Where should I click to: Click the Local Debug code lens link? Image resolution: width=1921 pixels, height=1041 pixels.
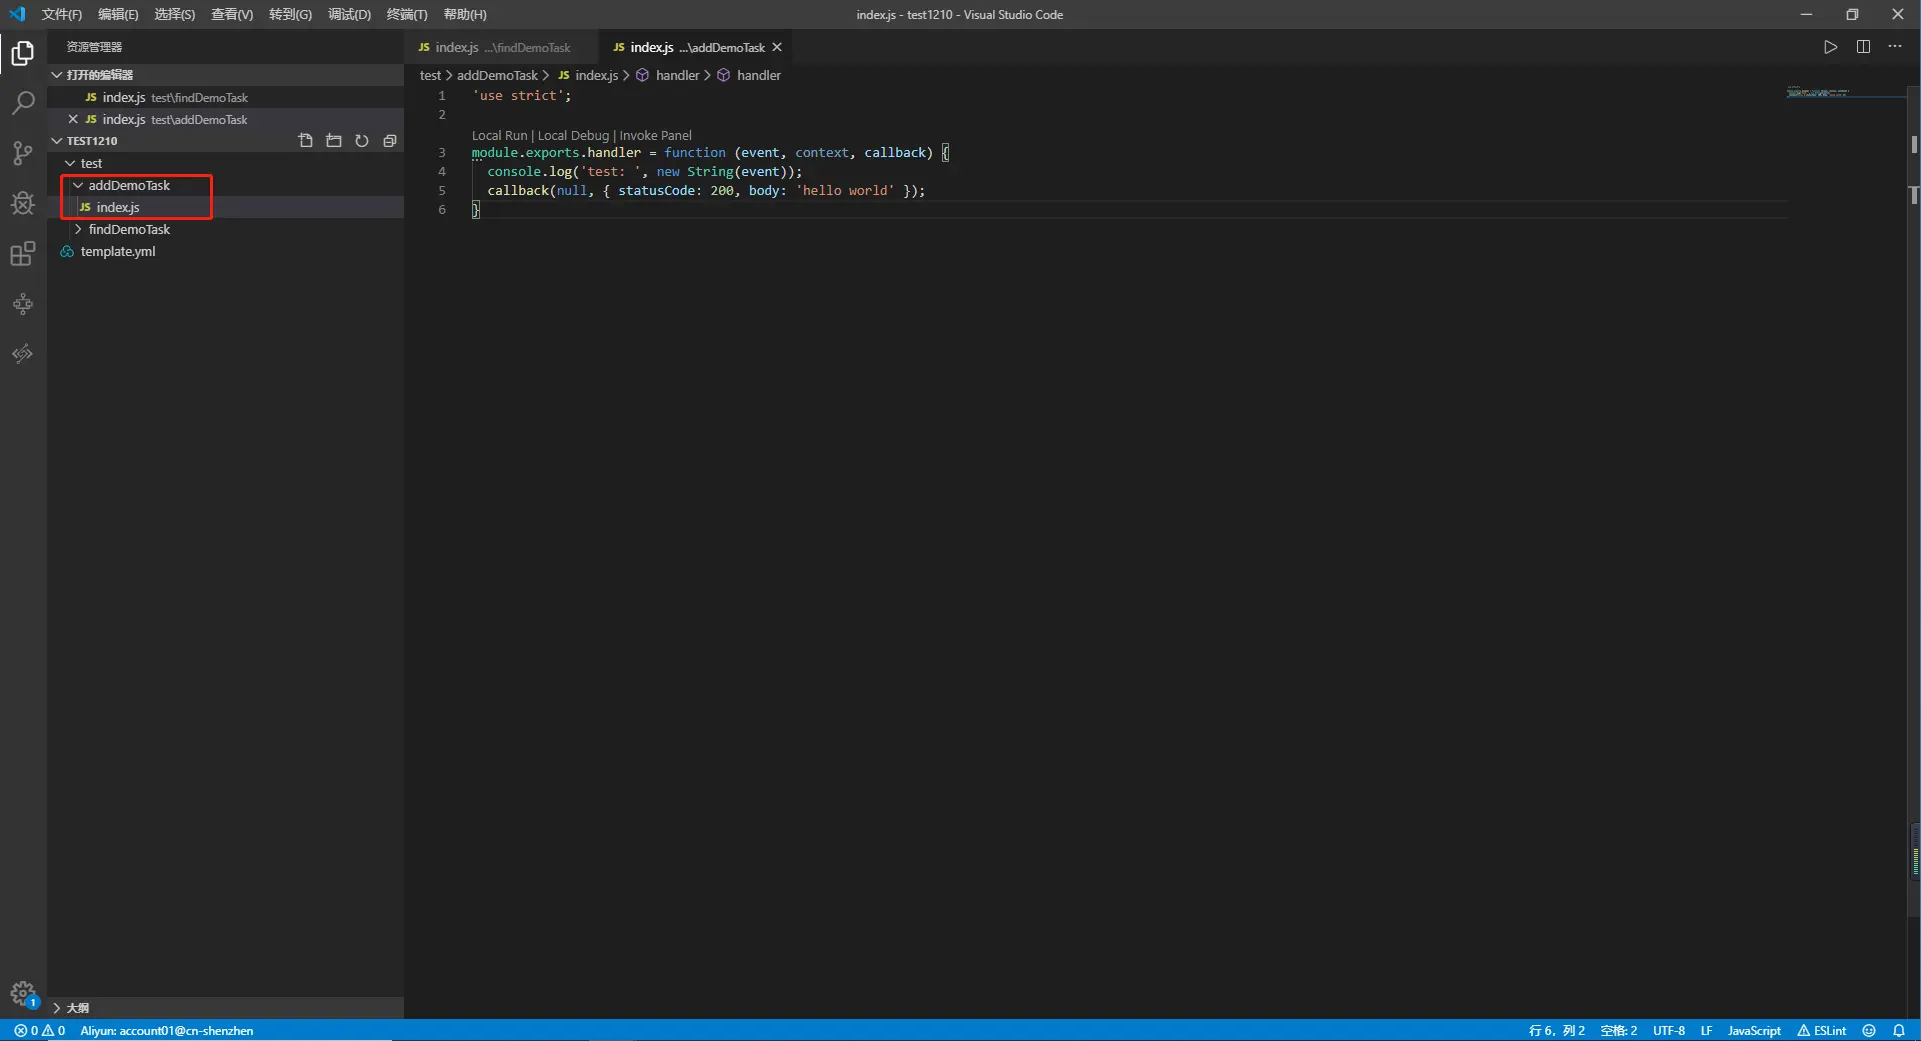[573, 136]
